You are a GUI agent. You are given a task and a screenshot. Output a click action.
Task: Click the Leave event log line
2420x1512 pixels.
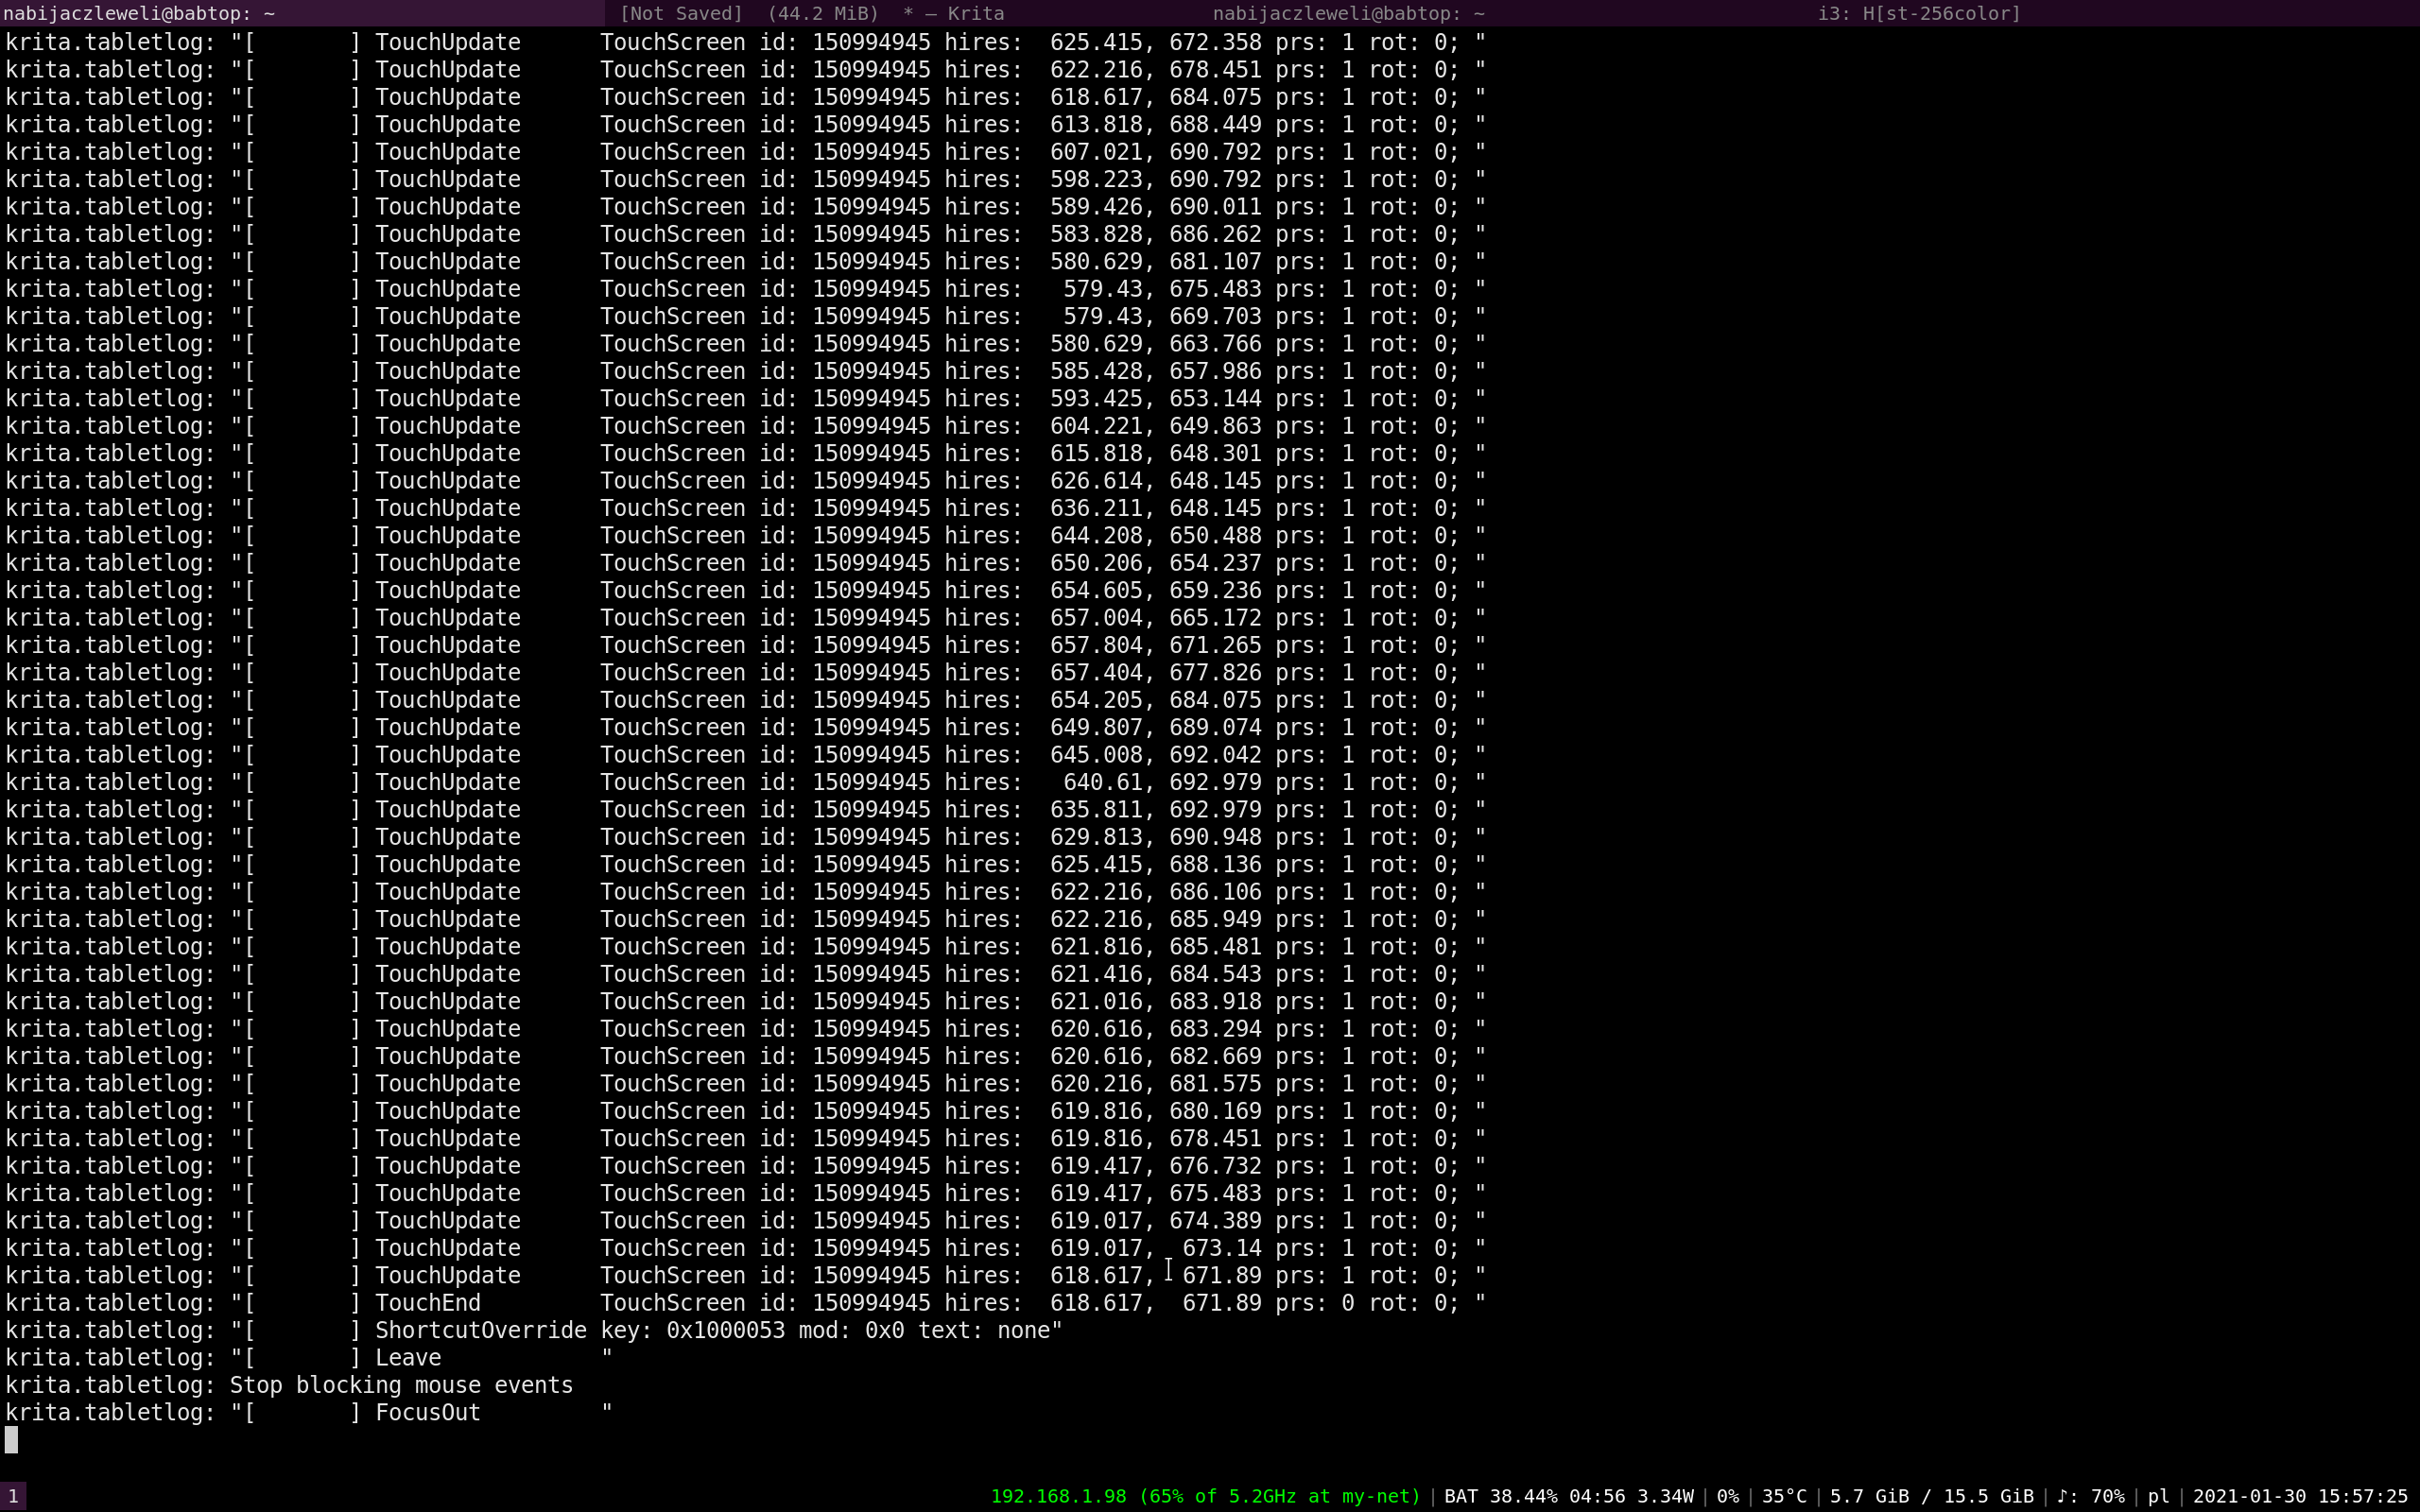(x=407, y=1358)
